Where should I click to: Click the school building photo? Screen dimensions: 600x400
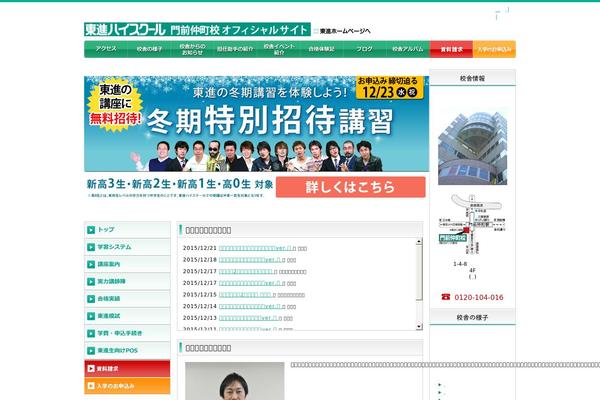point(473,148)
